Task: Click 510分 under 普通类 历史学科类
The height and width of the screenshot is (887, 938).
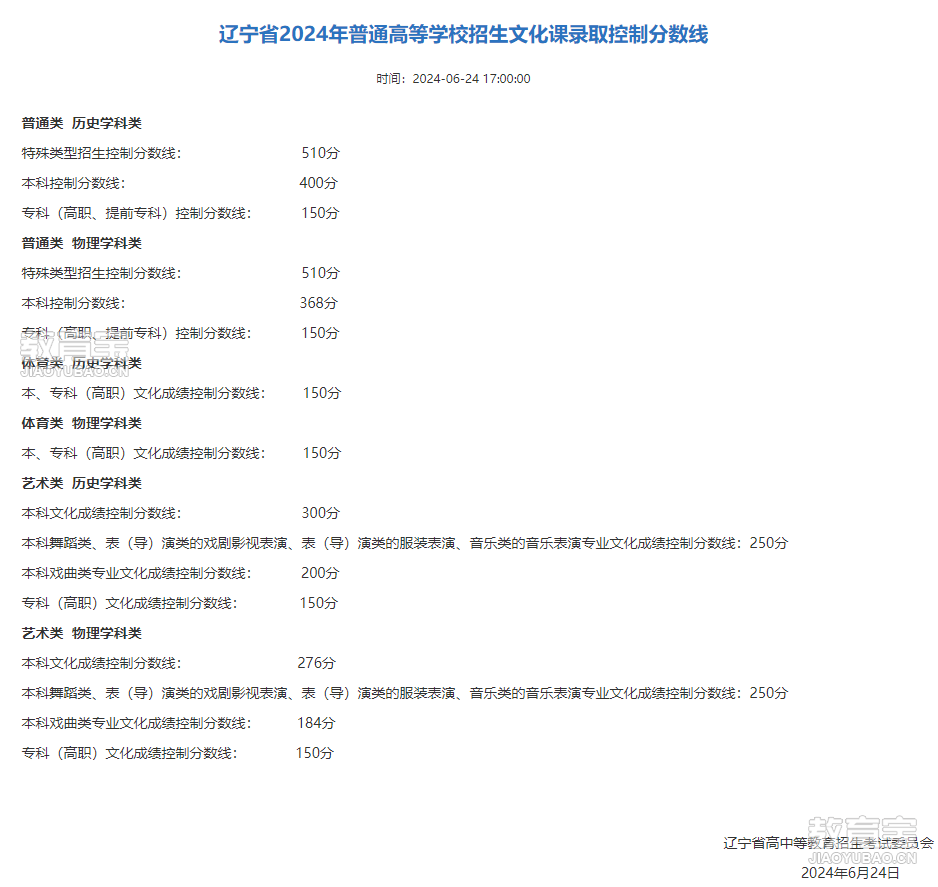Action: coord(320,153)
